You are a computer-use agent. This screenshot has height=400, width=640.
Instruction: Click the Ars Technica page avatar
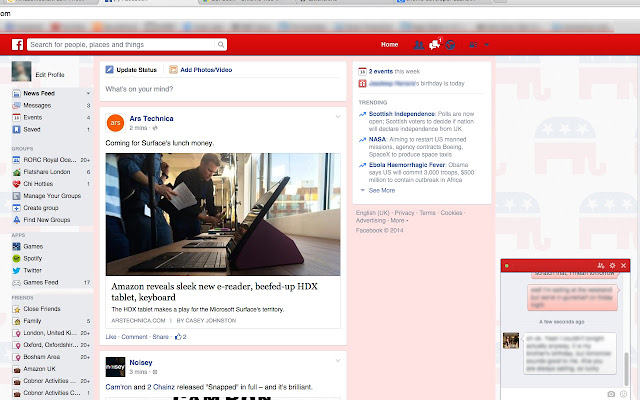pyautogui.click(x=116, y=123)
